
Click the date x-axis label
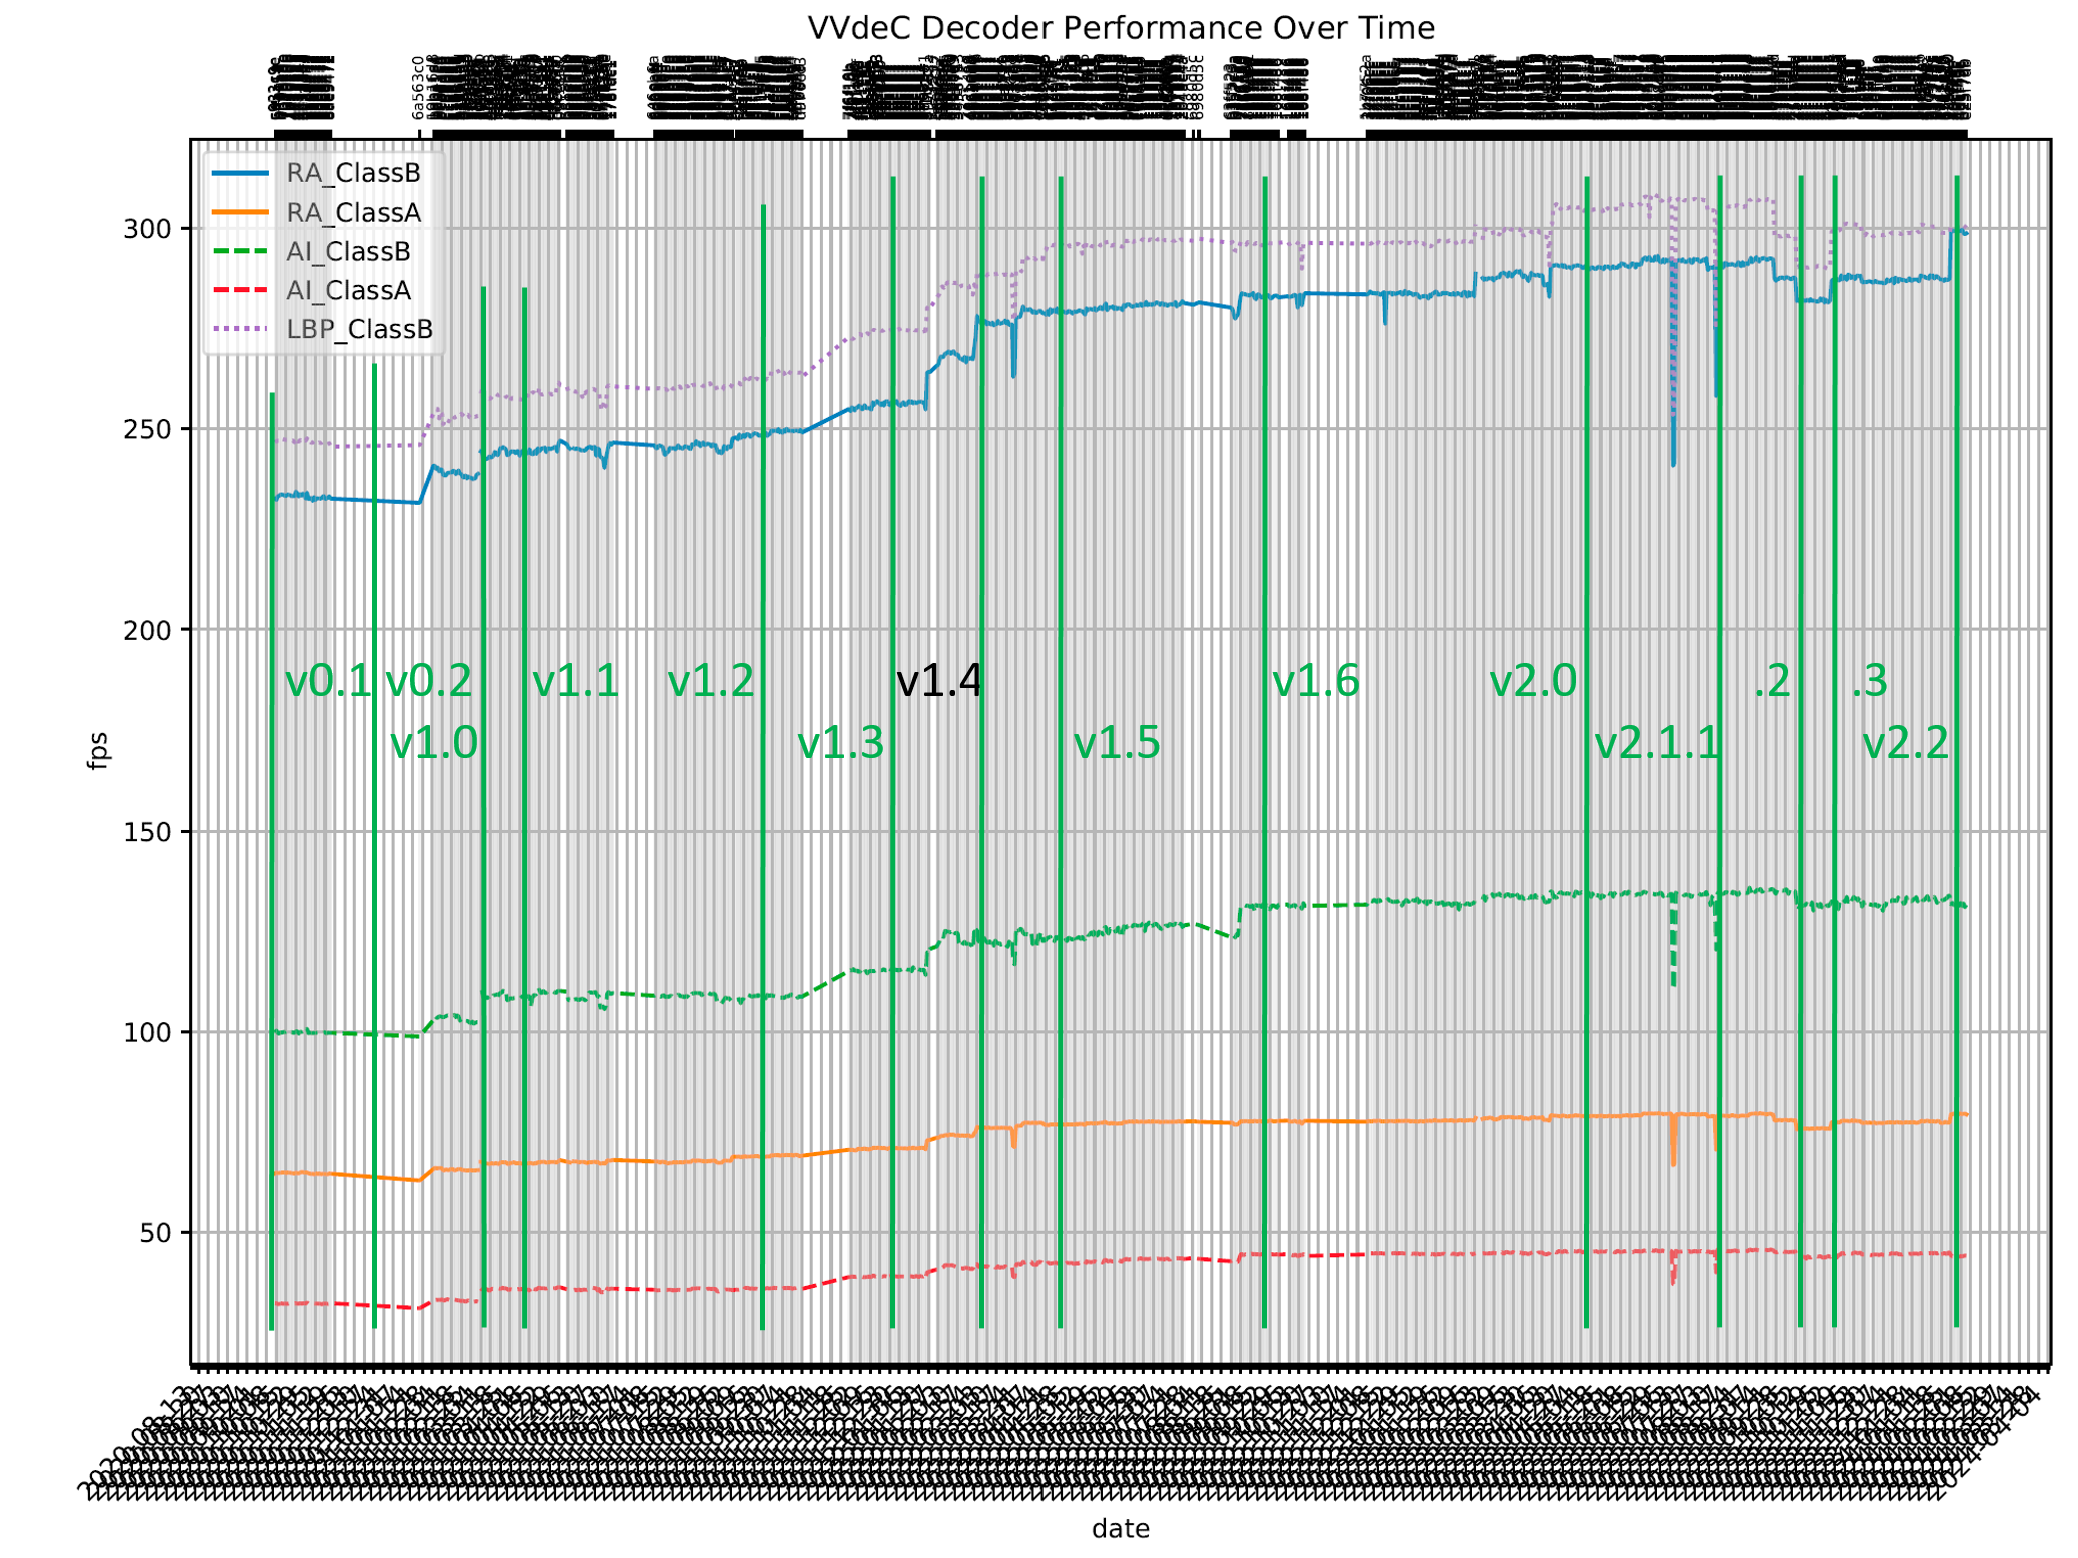tap(1120, 1529)
